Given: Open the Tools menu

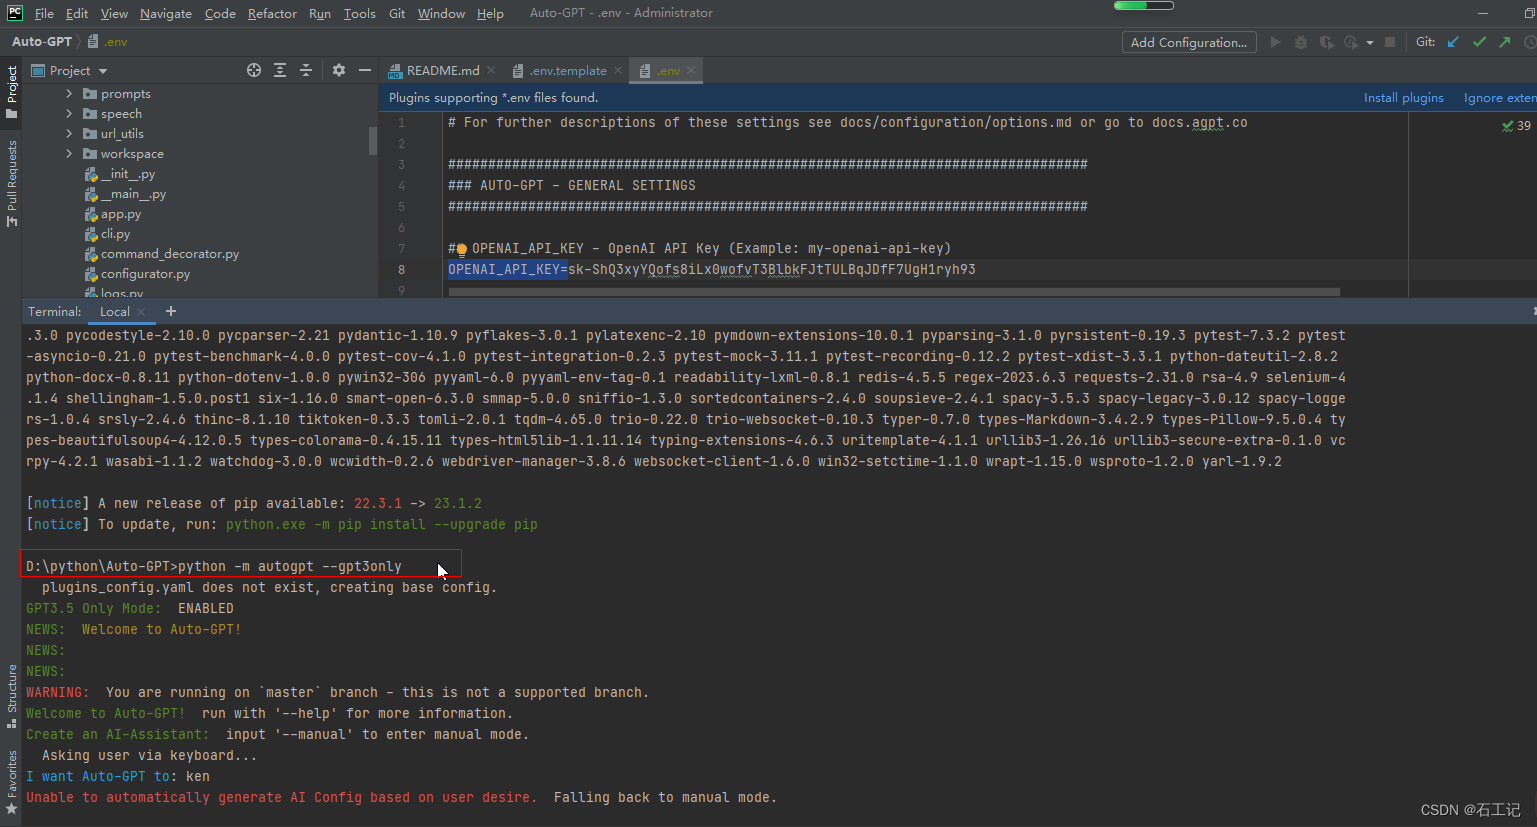Looking at the screenshot, I should 360,13.
